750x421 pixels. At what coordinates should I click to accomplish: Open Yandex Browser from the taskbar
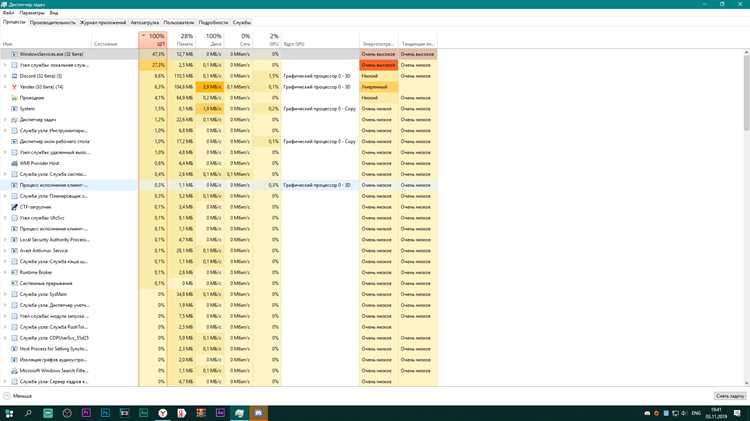click(163, 413)
